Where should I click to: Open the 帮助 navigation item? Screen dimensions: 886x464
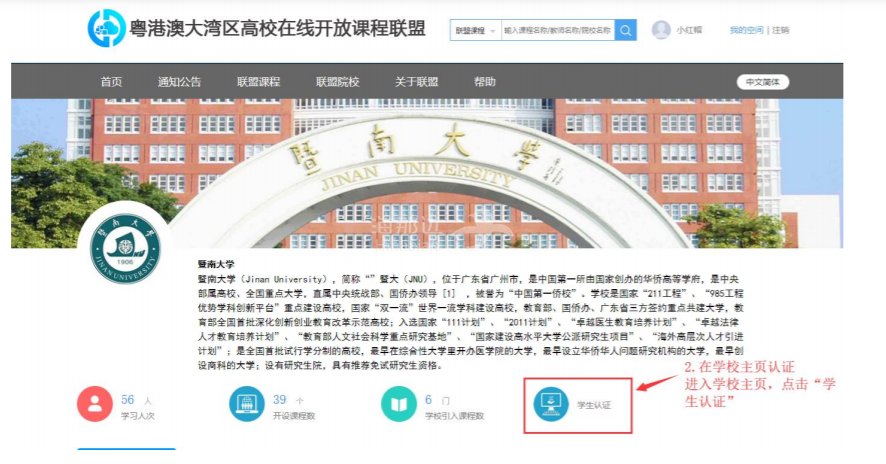485,82
